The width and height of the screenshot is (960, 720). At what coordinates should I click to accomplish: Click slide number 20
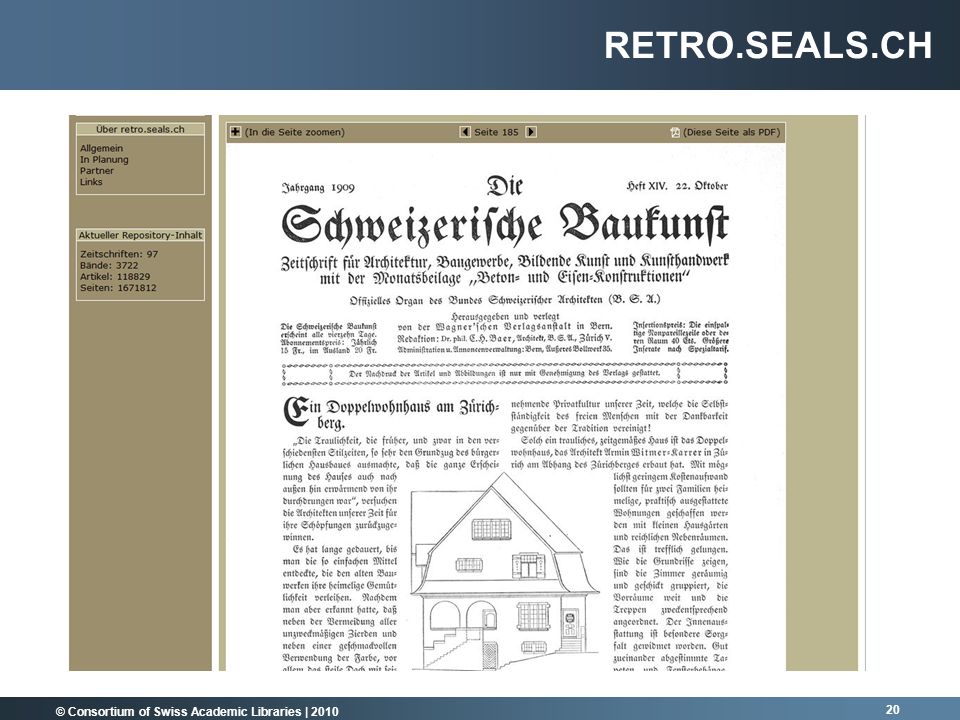893,709
